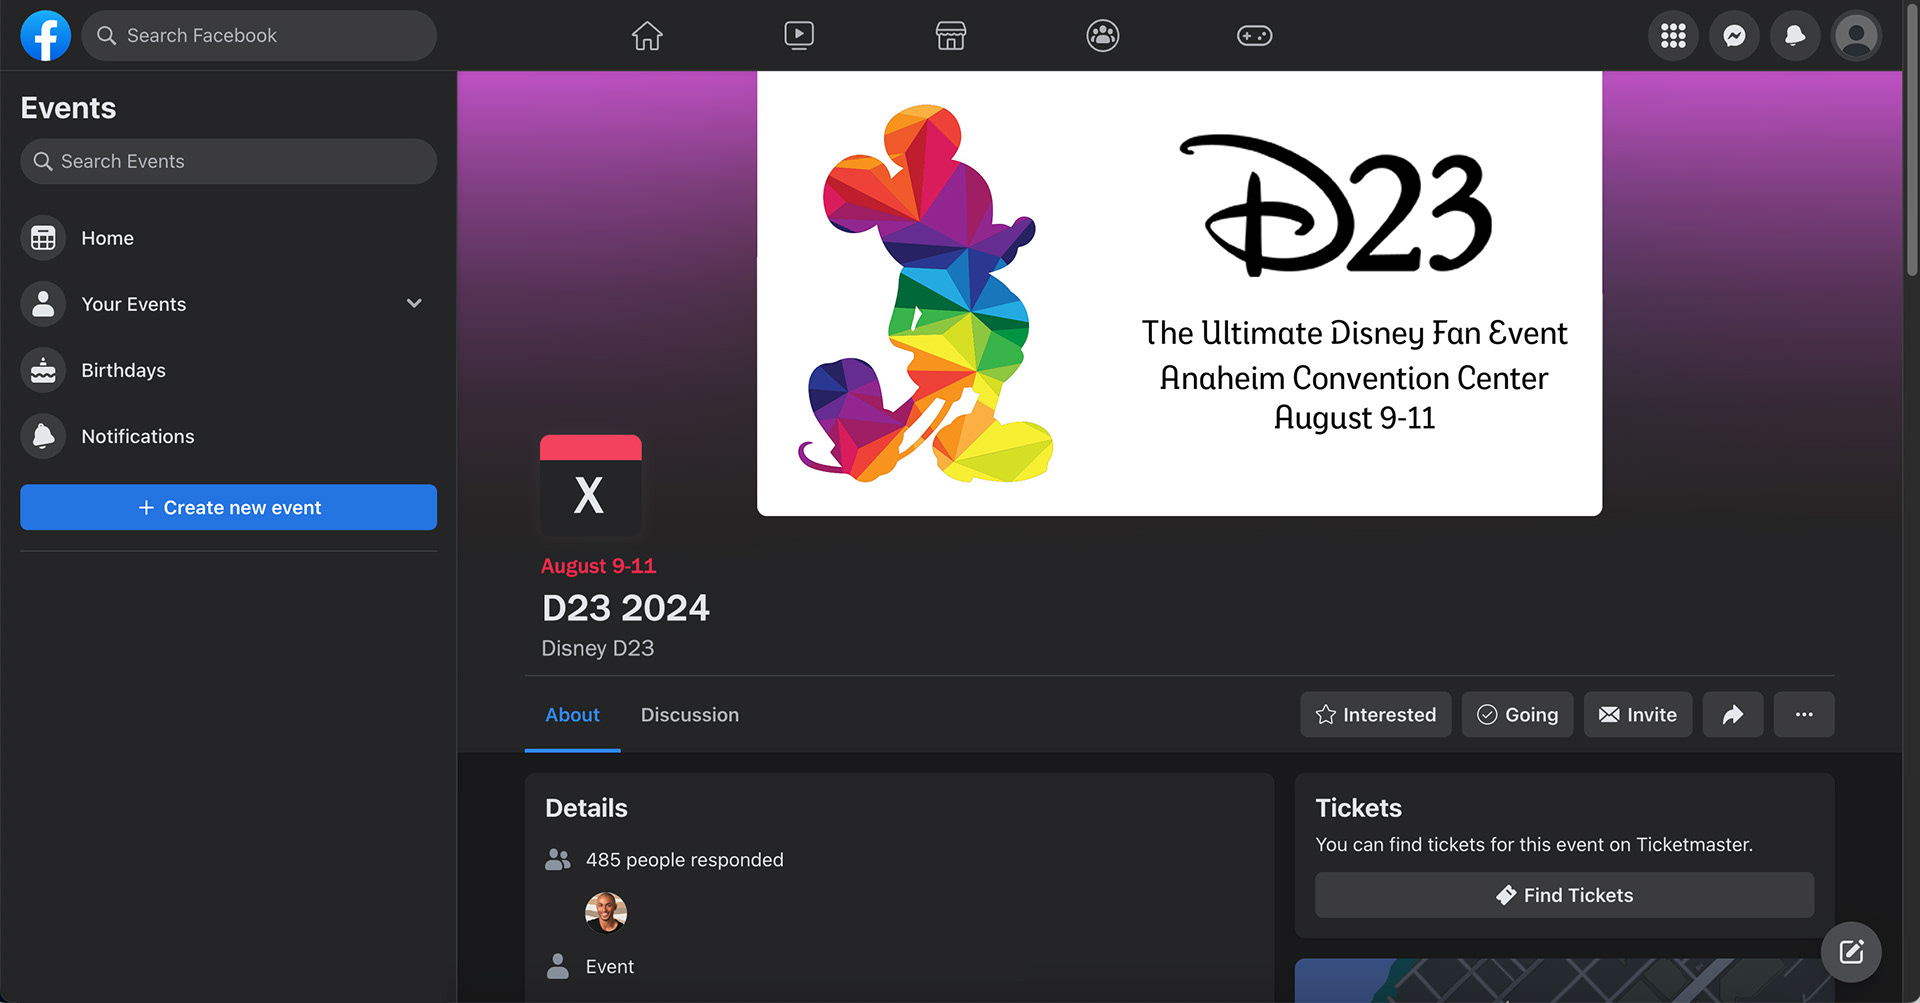Switch to the About tab
The height and width of the screenshot is (1003, 1920).
pos(572,715)
